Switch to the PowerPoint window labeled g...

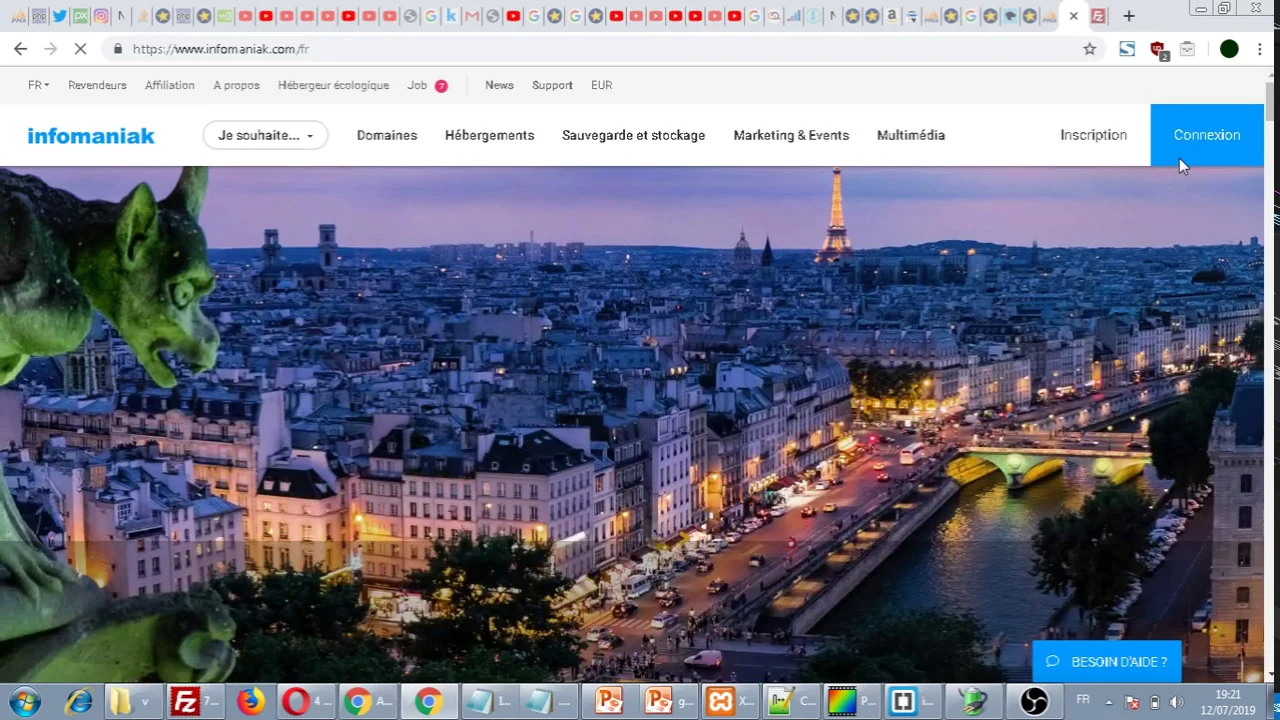[x=668, y=701]
